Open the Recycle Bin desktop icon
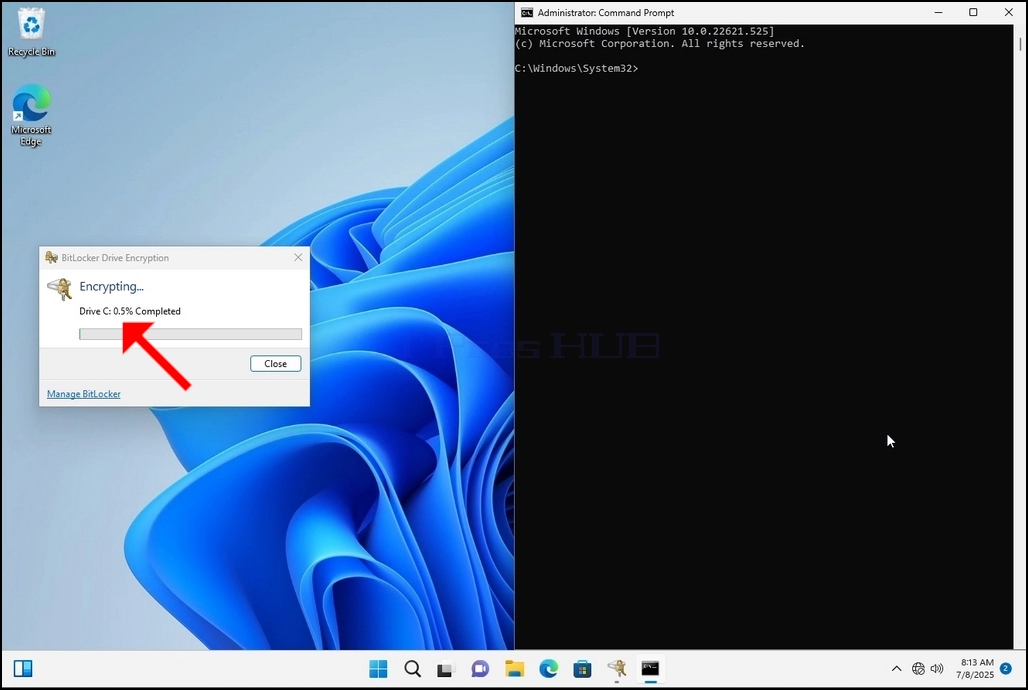Screen dimensions: 1028x690 31,33
